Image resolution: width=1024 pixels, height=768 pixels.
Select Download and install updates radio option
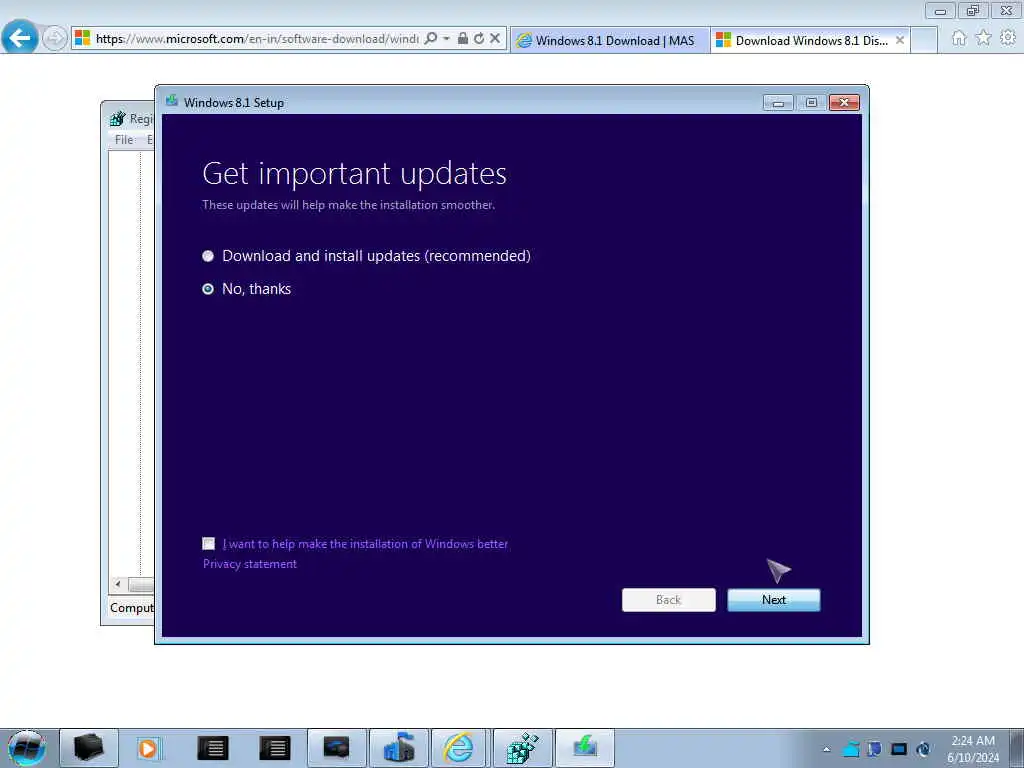[208, 256]
